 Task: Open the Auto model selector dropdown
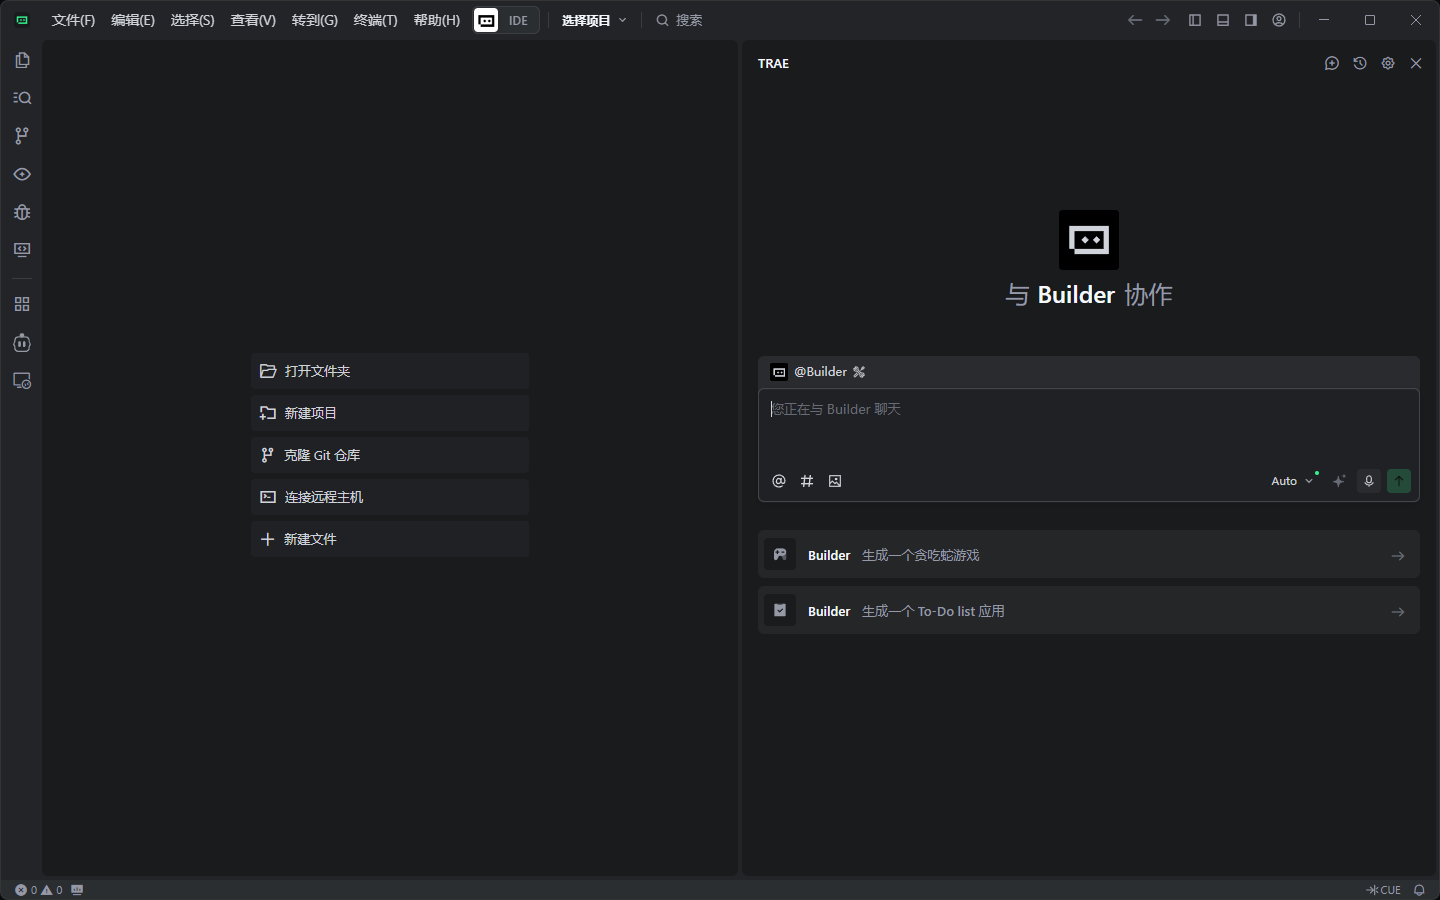1292,481
